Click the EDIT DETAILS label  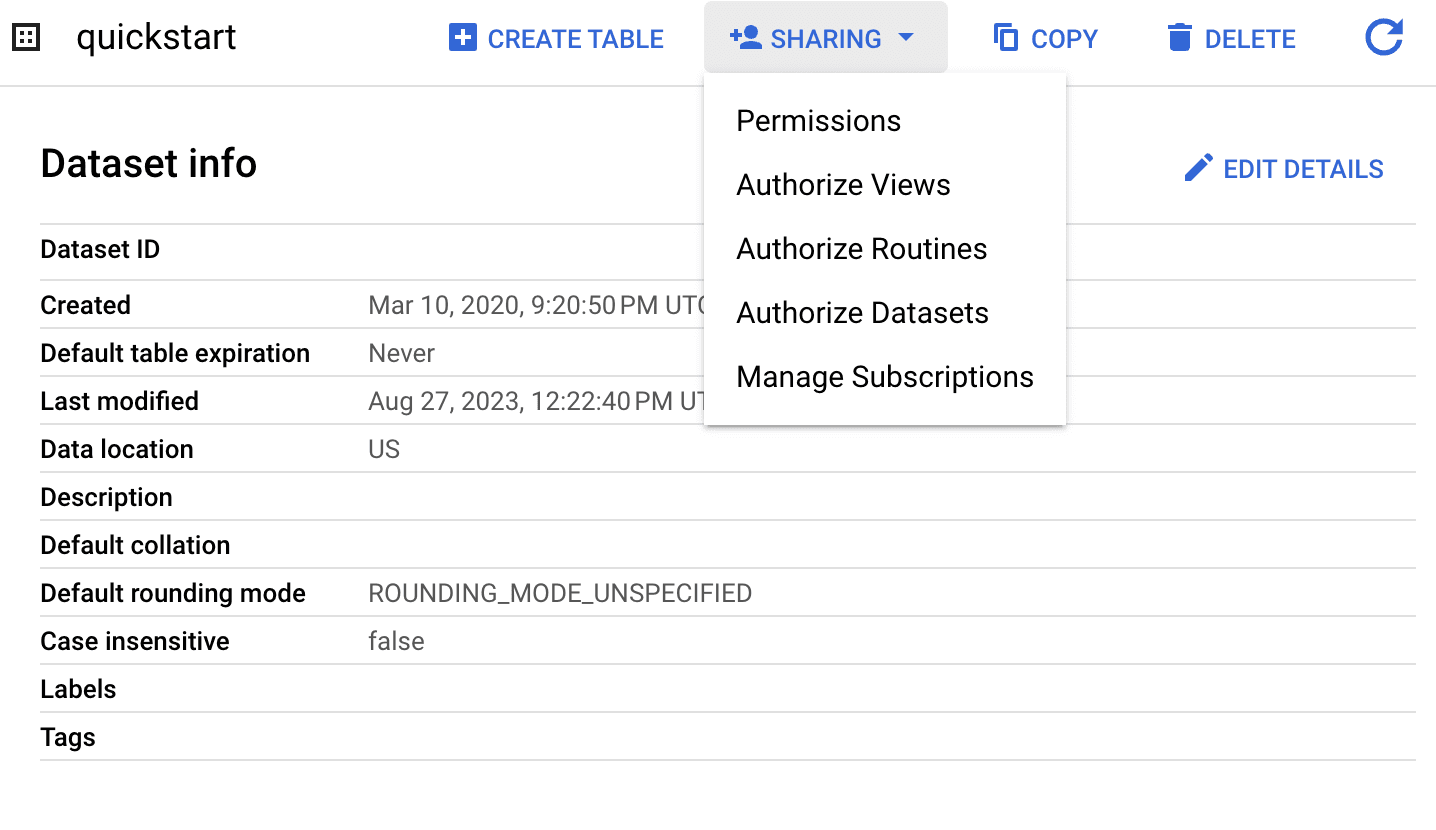(1303, 169)
